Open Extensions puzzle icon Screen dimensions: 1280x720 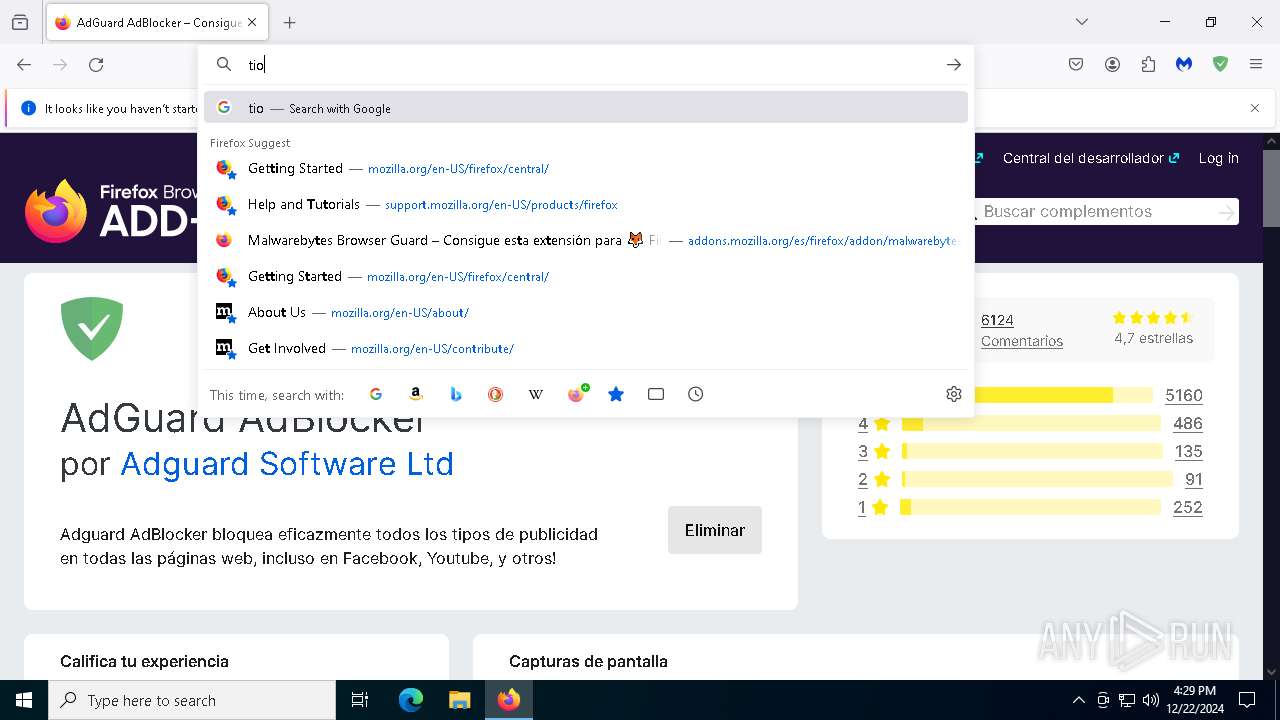tap(1148, 64)
